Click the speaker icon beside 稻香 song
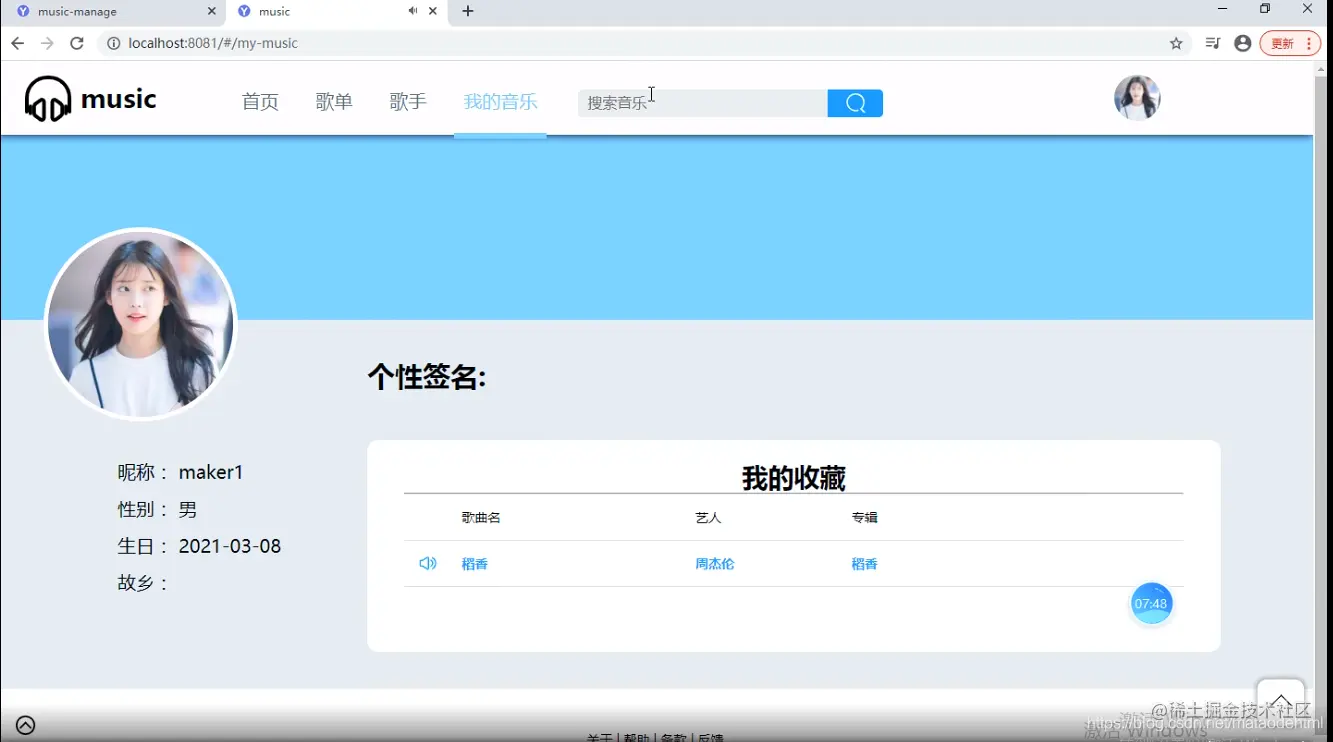Screen dimensions: 1333x742 pyautogui.click(x=428, y=563)
